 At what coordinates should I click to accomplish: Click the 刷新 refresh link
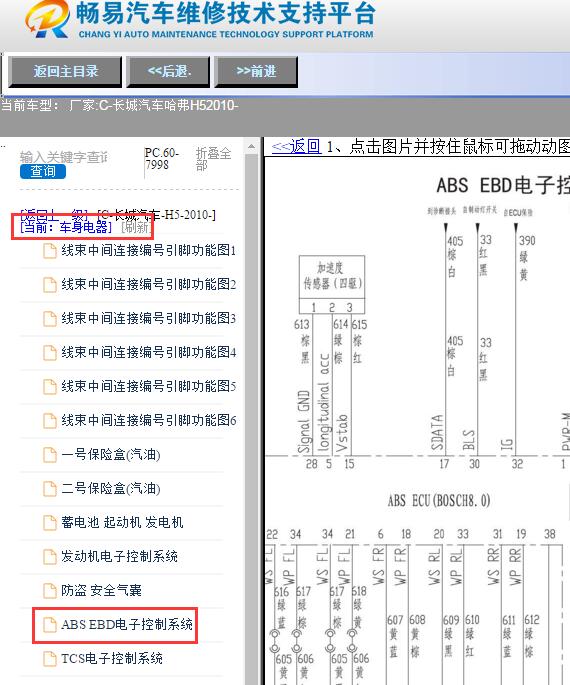point(136,227)
